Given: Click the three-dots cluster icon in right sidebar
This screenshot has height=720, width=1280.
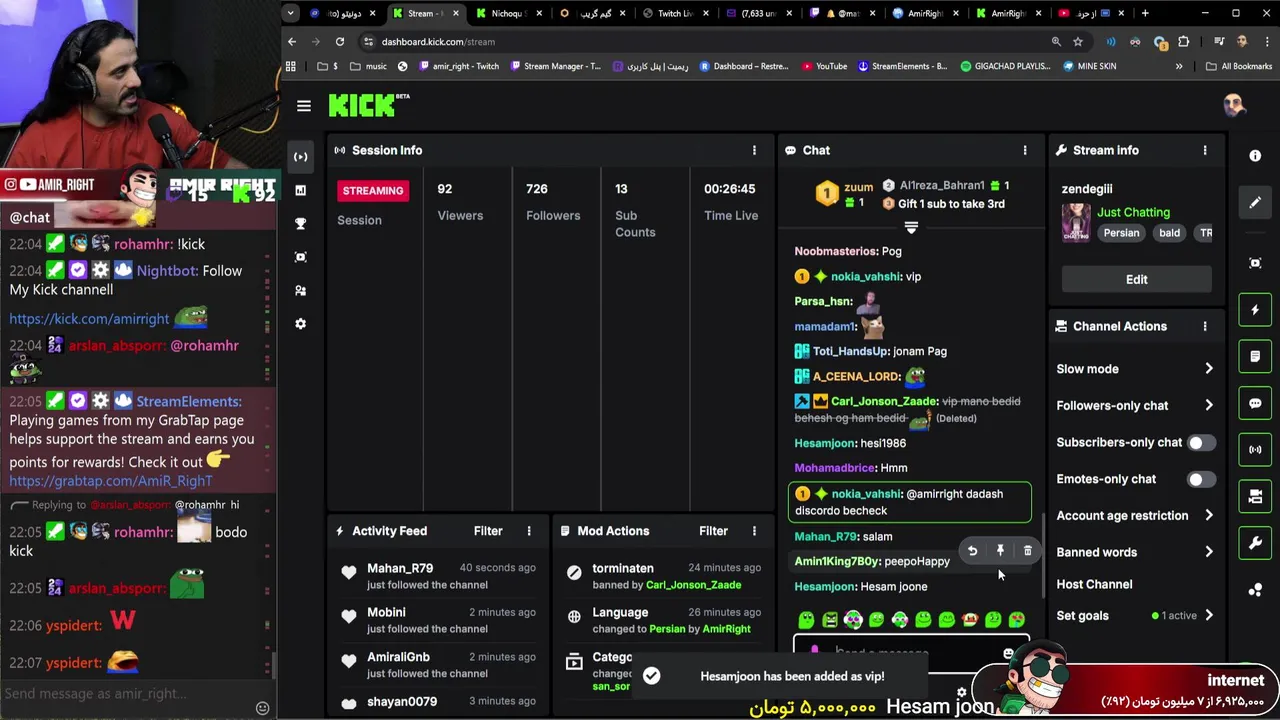Looking at the screenshot, I should point(1255,590).
